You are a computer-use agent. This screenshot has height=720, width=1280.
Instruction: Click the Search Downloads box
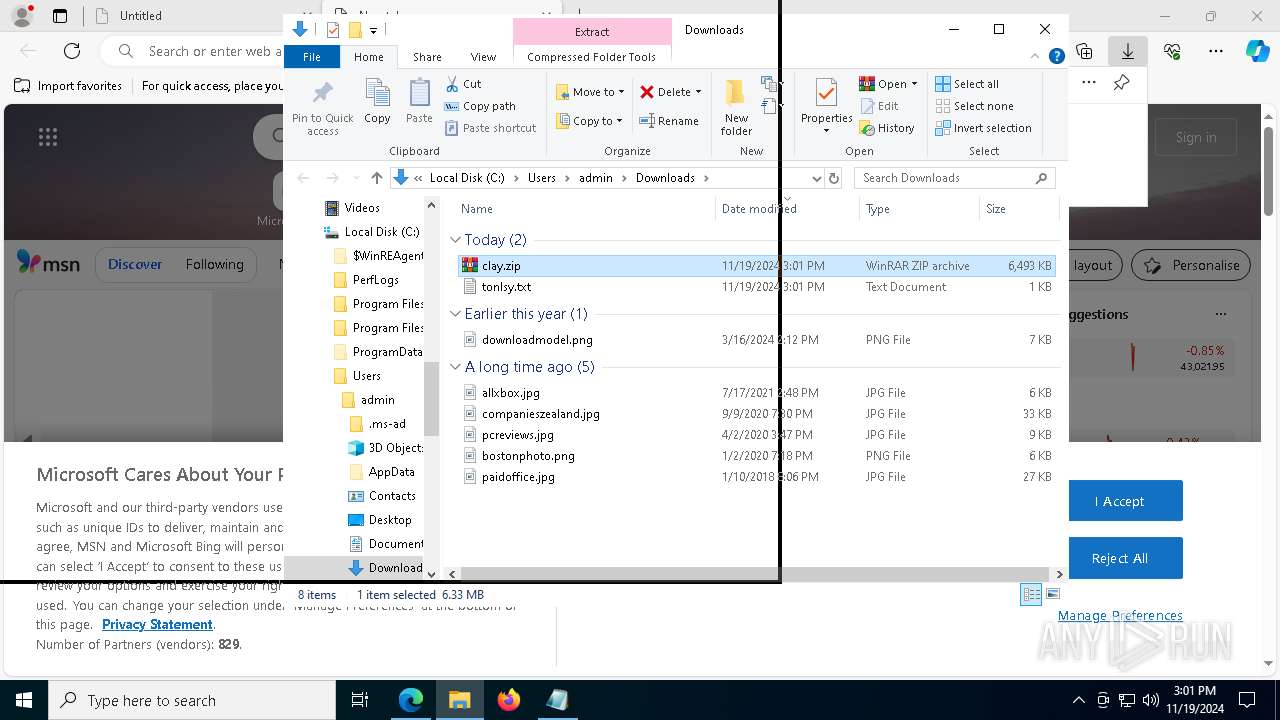coord(954,178)
